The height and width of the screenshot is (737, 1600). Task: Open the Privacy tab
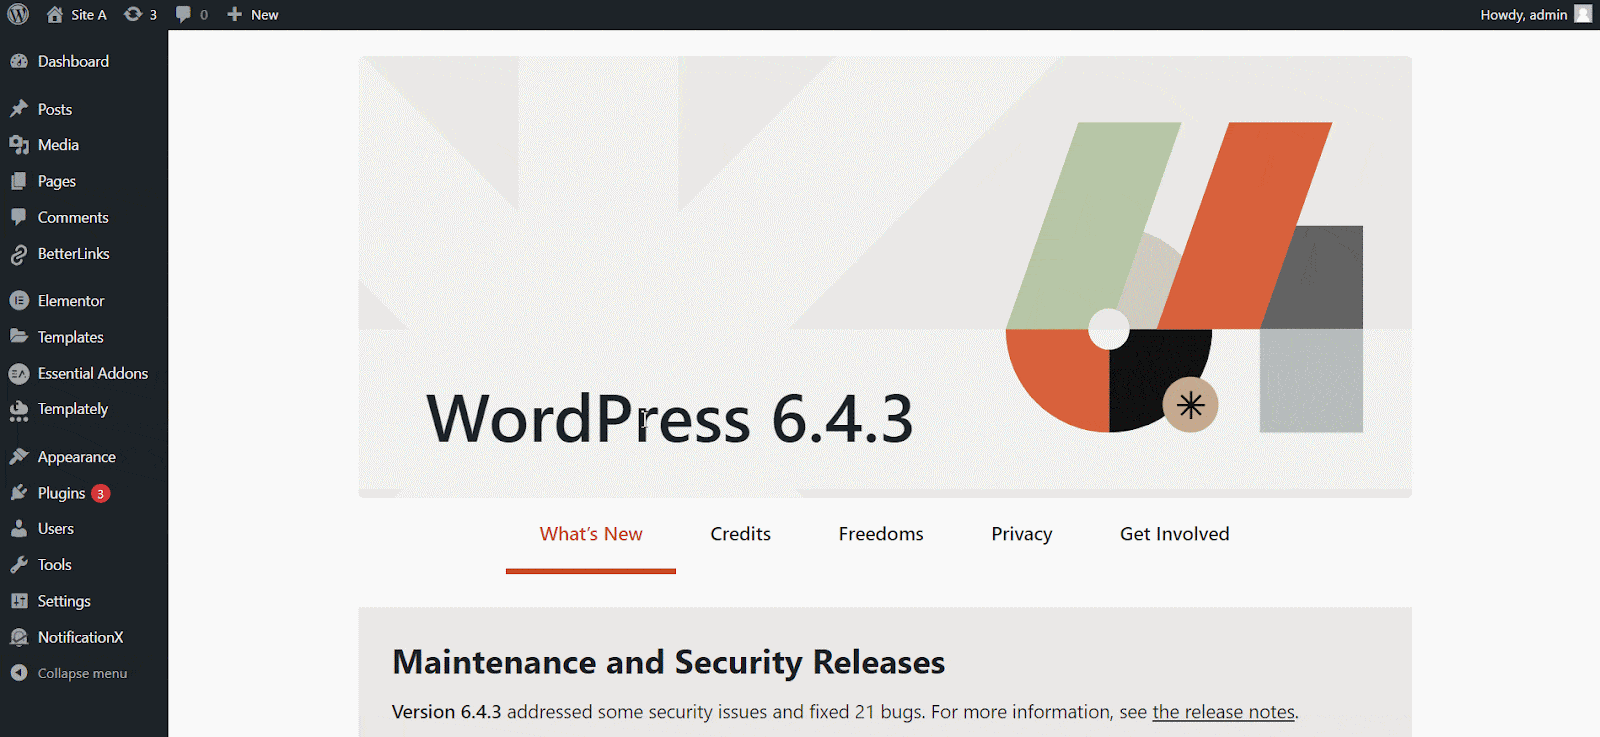click(x=1021, y=534)
